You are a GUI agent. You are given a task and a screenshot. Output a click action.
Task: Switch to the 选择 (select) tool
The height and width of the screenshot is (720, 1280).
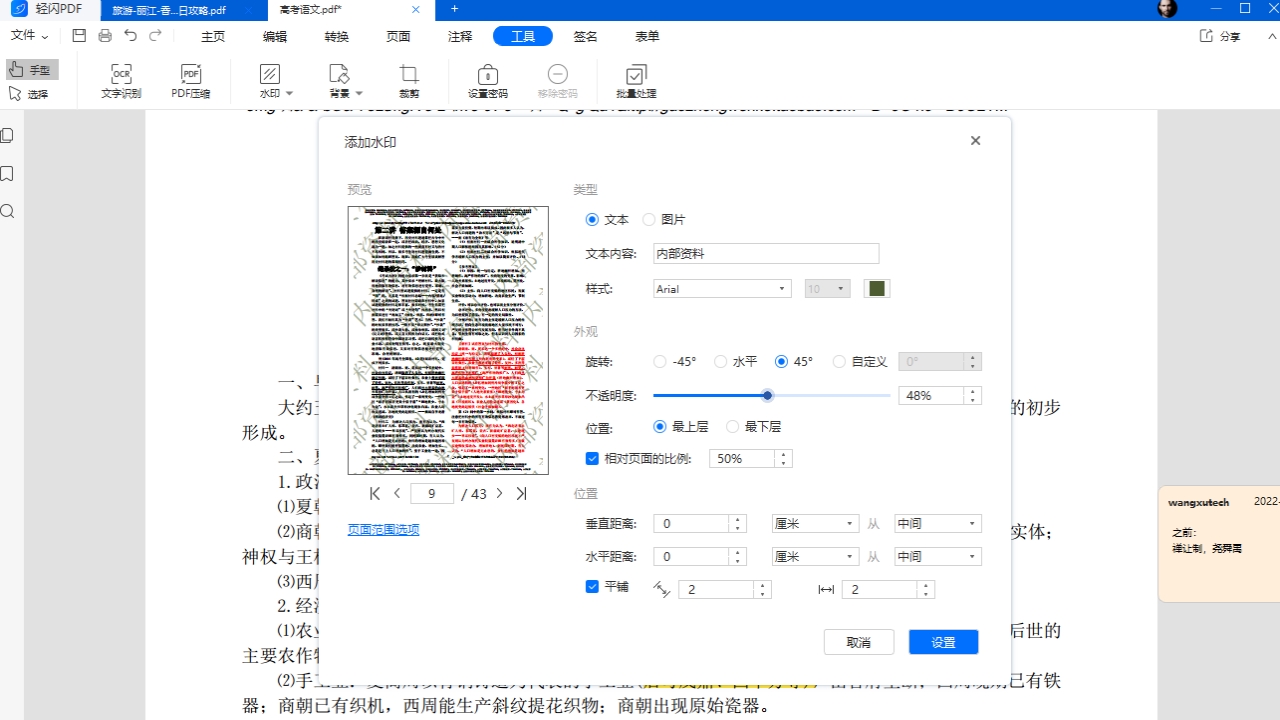[32, 92]
